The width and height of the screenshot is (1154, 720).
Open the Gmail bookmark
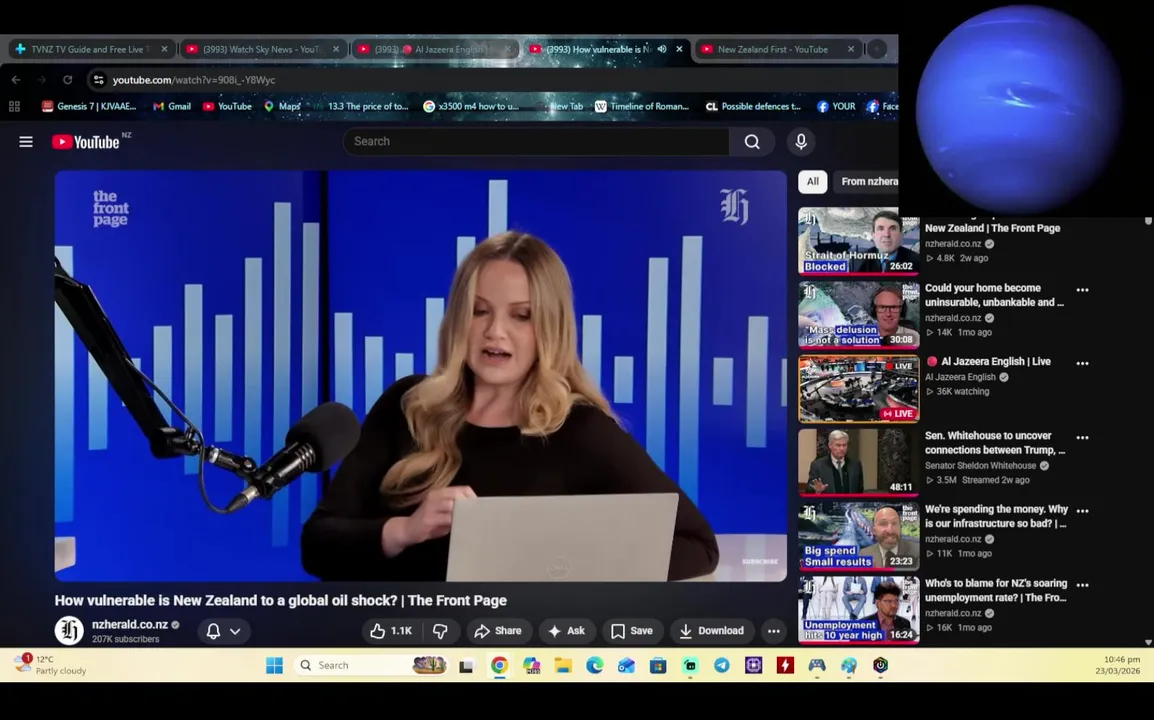point(171,106)
